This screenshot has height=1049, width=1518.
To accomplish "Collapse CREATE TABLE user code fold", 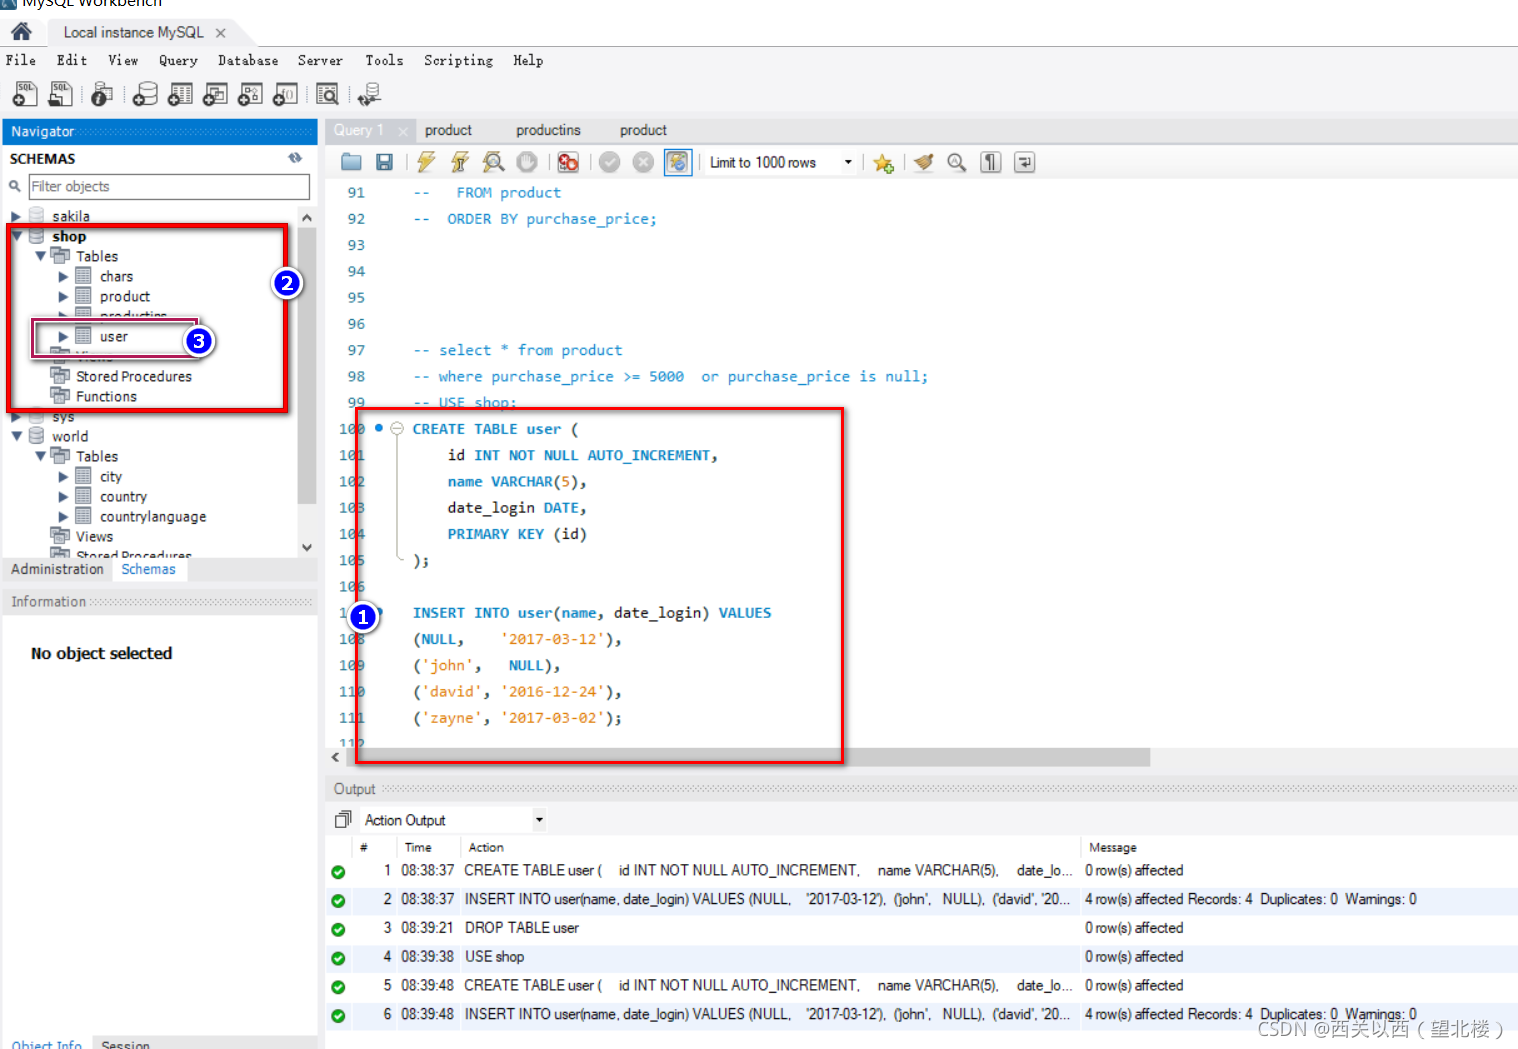I will click(397, 429).
